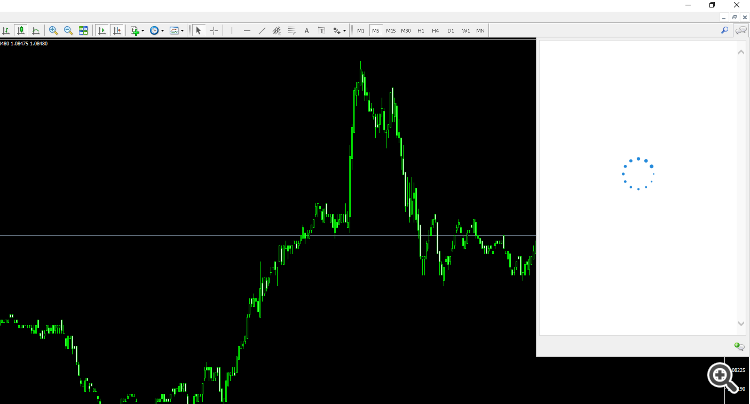Screen dimensions: 750x404
Task: Expand the indicators dropdown arrow
Action: 143,31
